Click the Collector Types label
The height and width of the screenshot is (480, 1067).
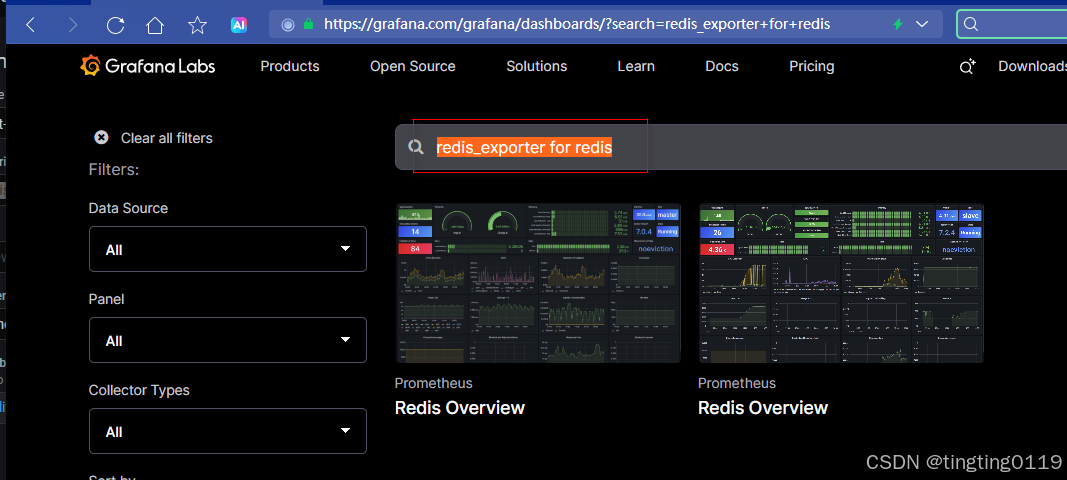[x=139, y=390]
